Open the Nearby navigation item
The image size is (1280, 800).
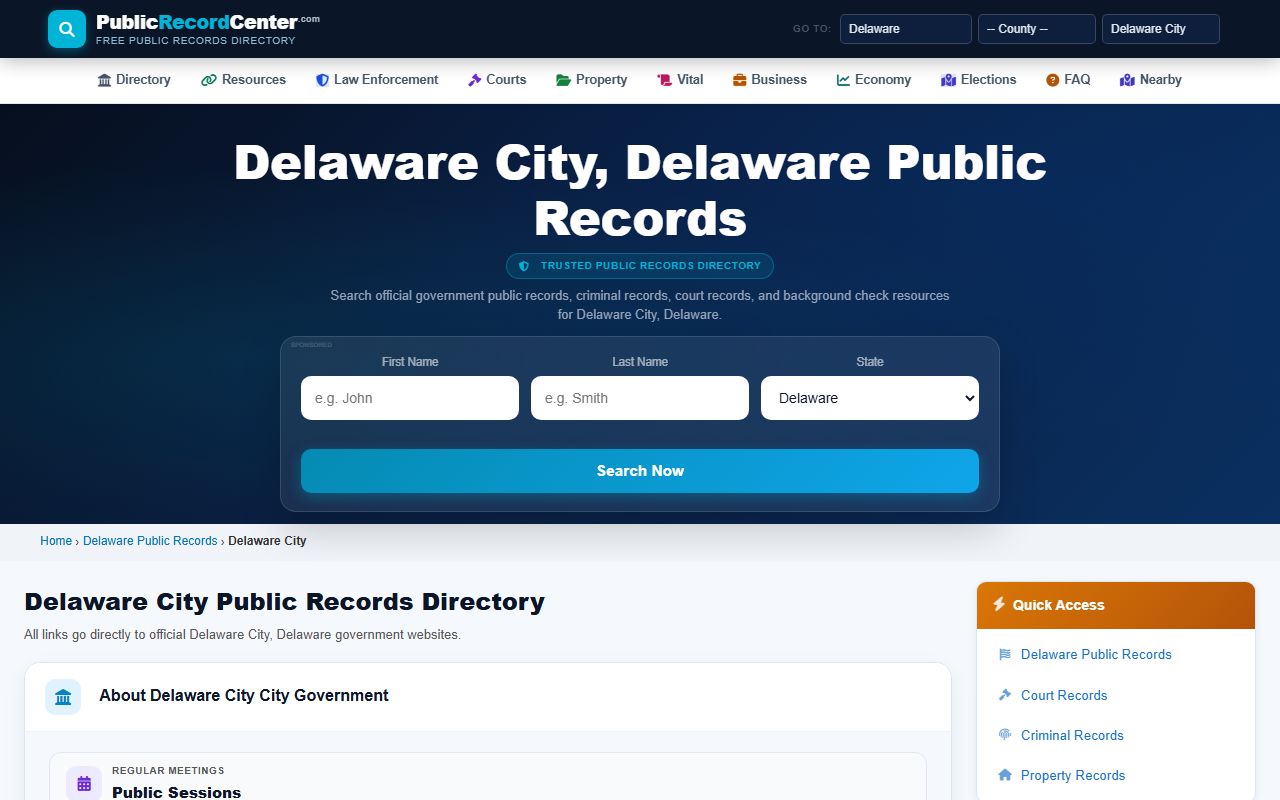pyautogui.click(x=1151, y=80)
